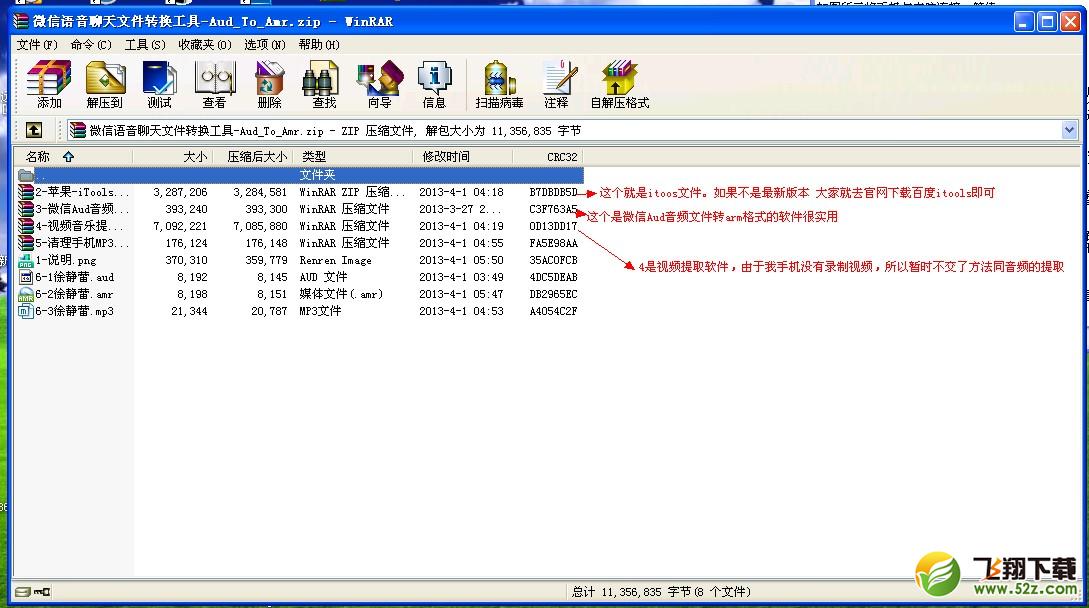Screen dimensions: 1089x608
Task: Click the WinRAR title bar app icon
Action: click(21, 21)
